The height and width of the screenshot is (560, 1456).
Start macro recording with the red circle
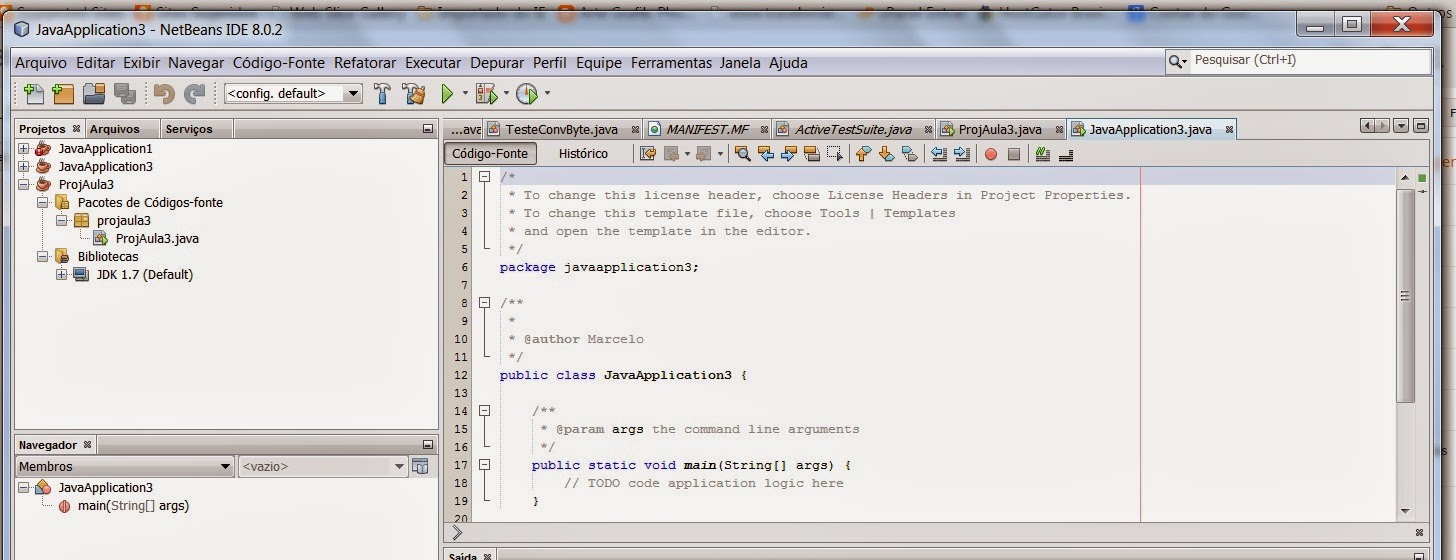(x=991, y=154)
